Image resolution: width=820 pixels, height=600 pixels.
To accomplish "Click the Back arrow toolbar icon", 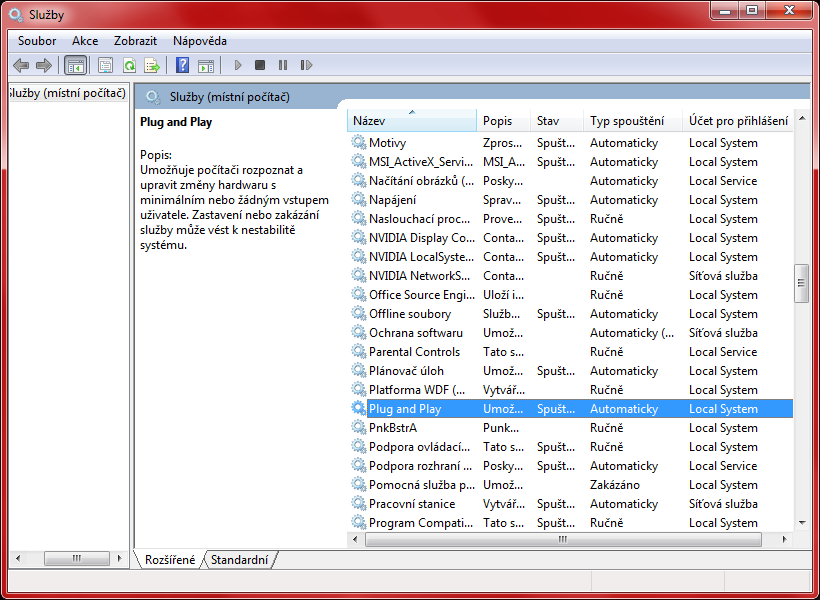I will pos(21,65).
